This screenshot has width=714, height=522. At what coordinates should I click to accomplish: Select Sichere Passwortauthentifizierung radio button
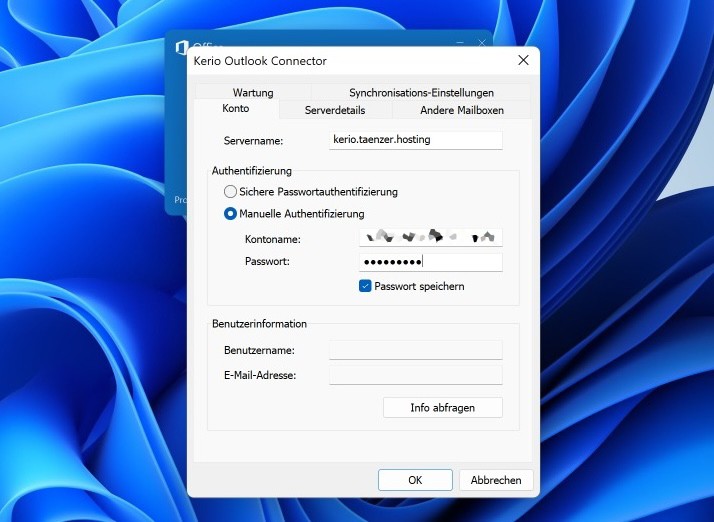tap(230, 192)
